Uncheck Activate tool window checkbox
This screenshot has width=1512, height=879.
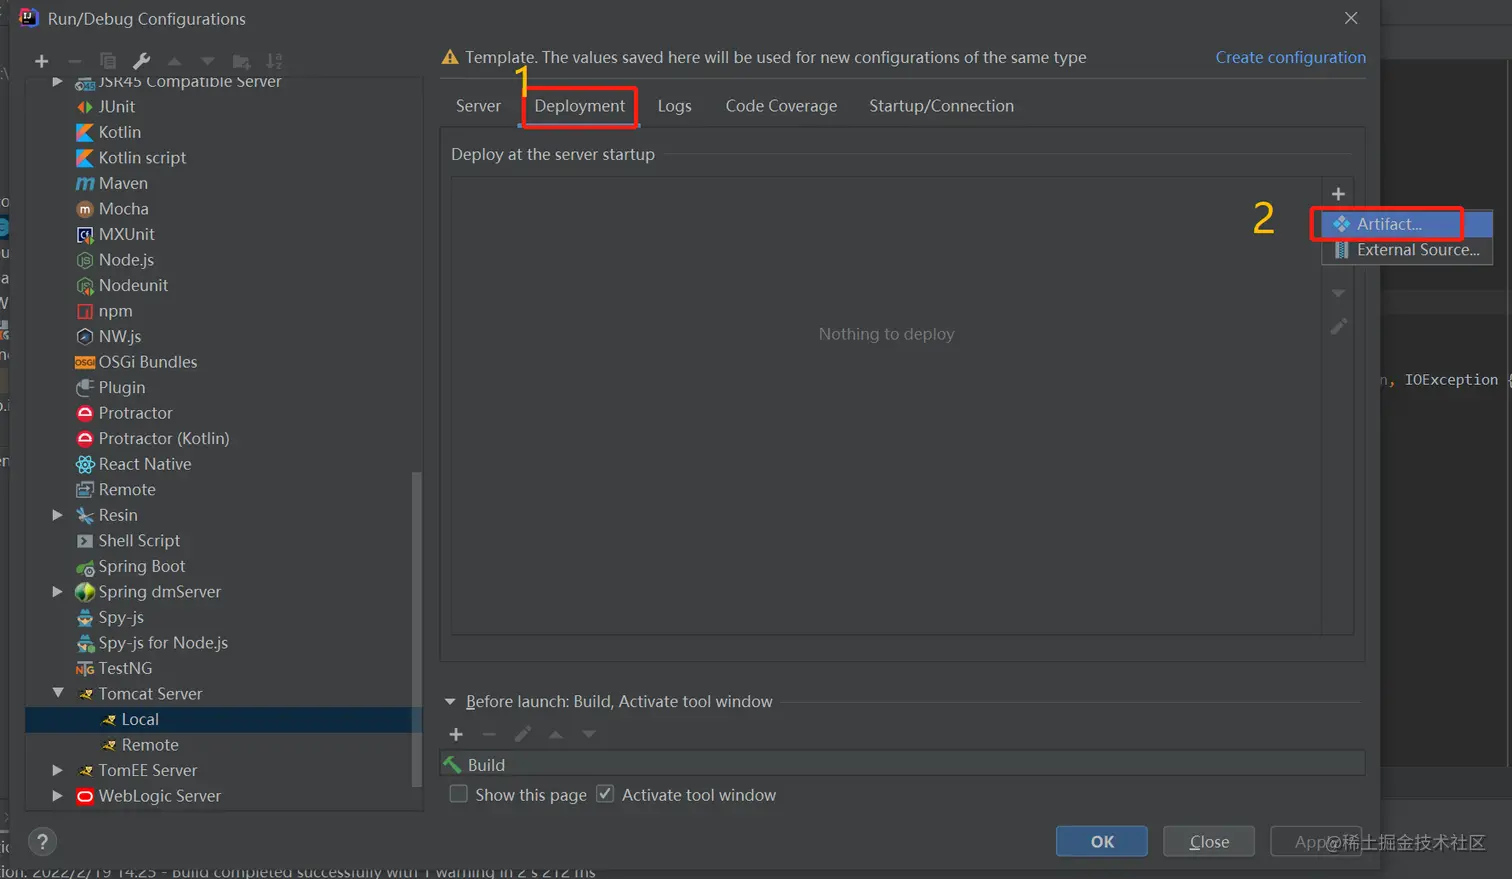pos(605,794)
